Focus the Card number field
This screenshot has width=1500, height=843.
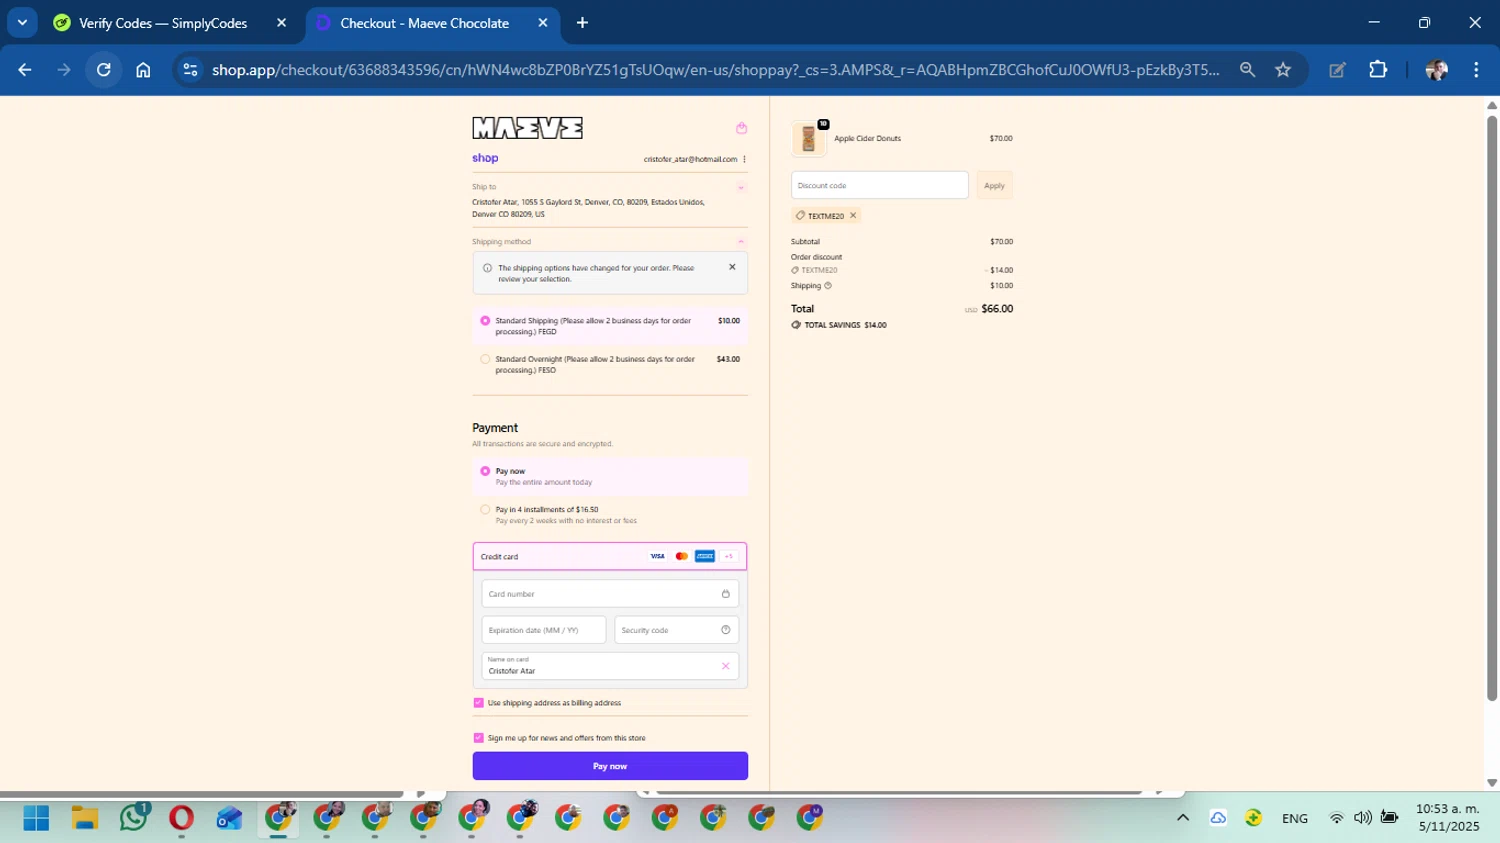coord(610,594)
